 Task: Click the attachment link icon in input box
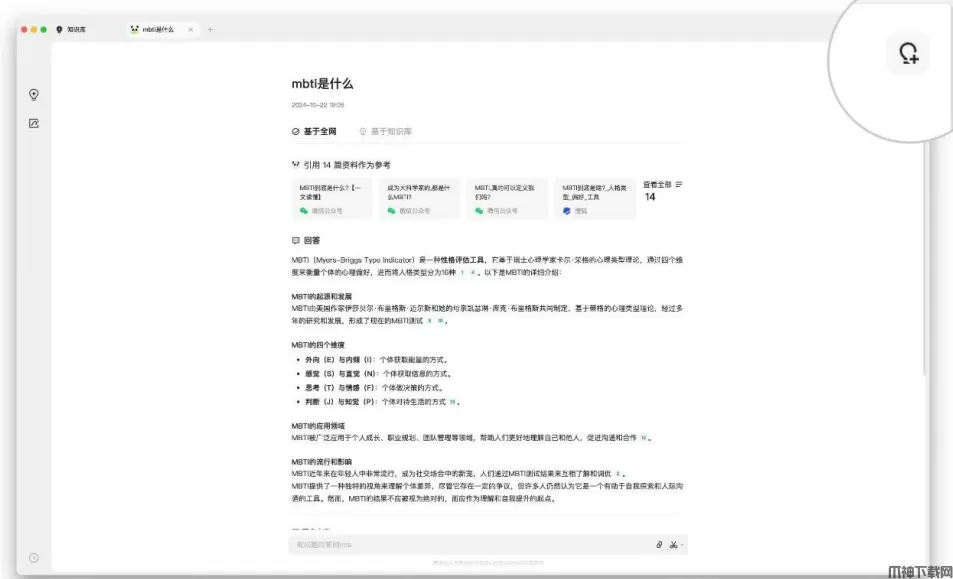click(659, 544)
